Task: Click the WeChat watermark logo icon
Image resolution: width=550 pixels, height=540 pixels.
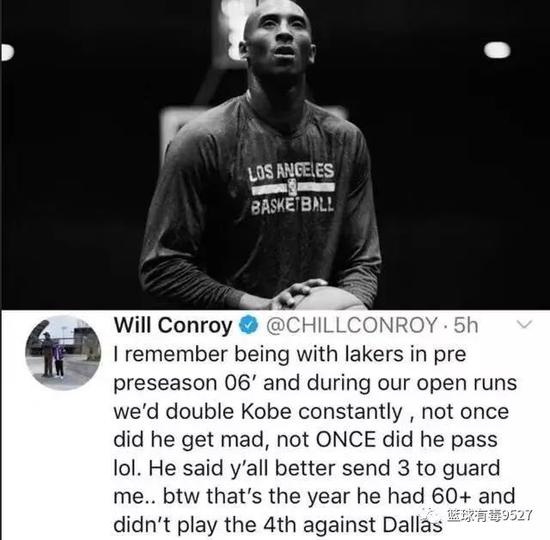Action: [x=434, y=514]
